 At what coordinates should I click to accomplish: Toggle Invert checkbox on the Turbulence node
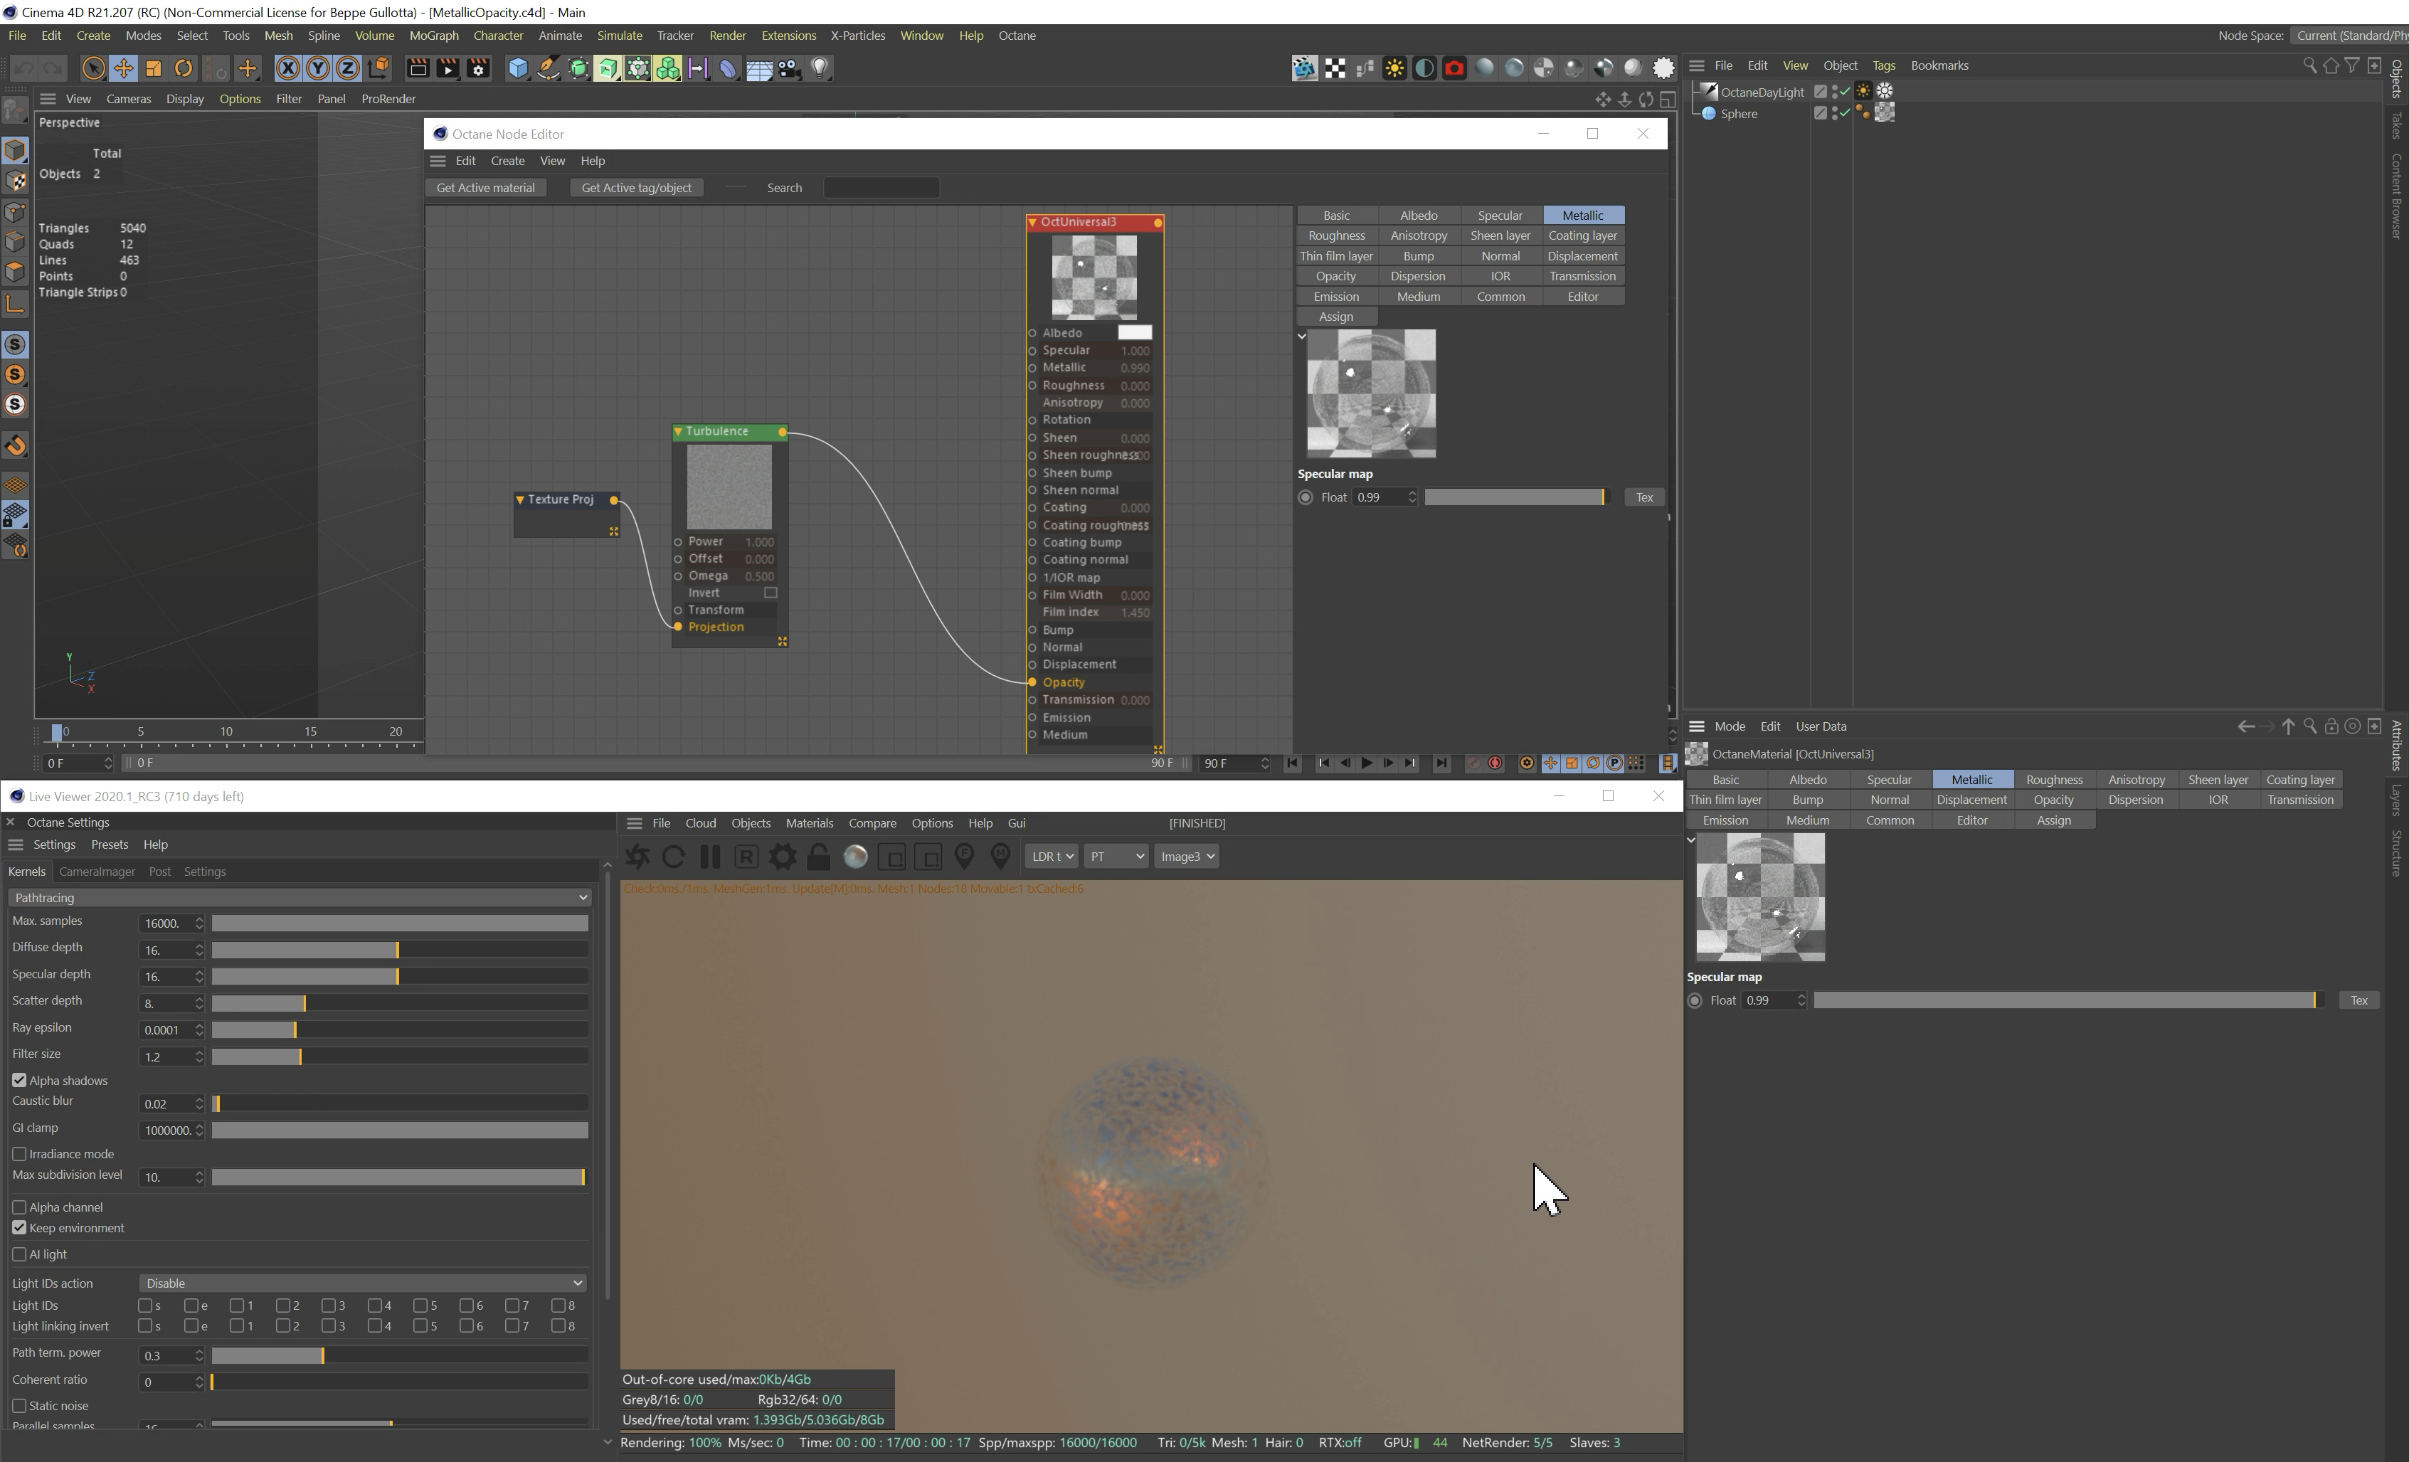[770, 593]
